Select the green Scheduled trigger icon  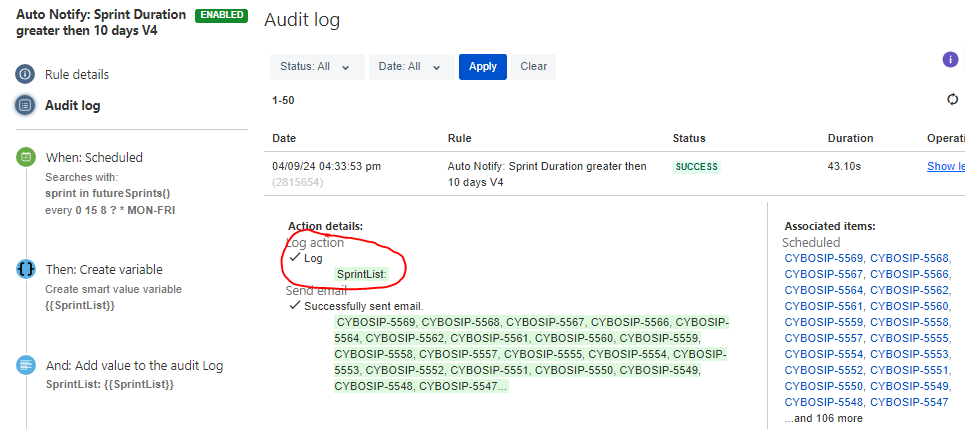25,157
